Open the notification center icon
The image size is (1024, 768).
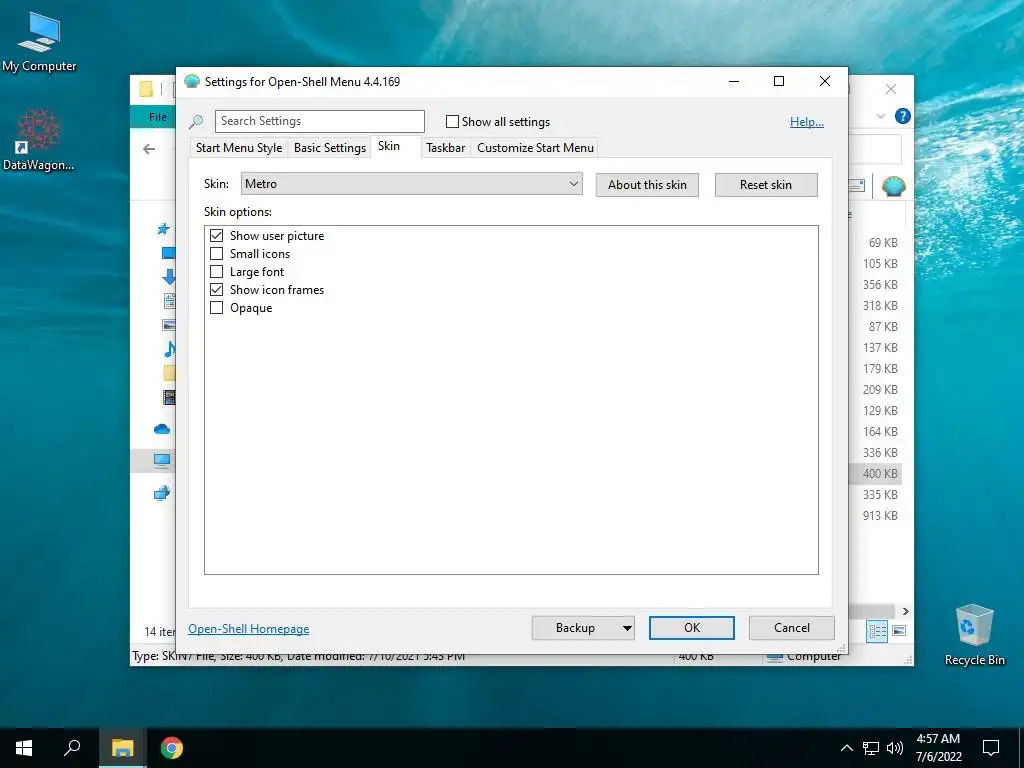[991, 748]
